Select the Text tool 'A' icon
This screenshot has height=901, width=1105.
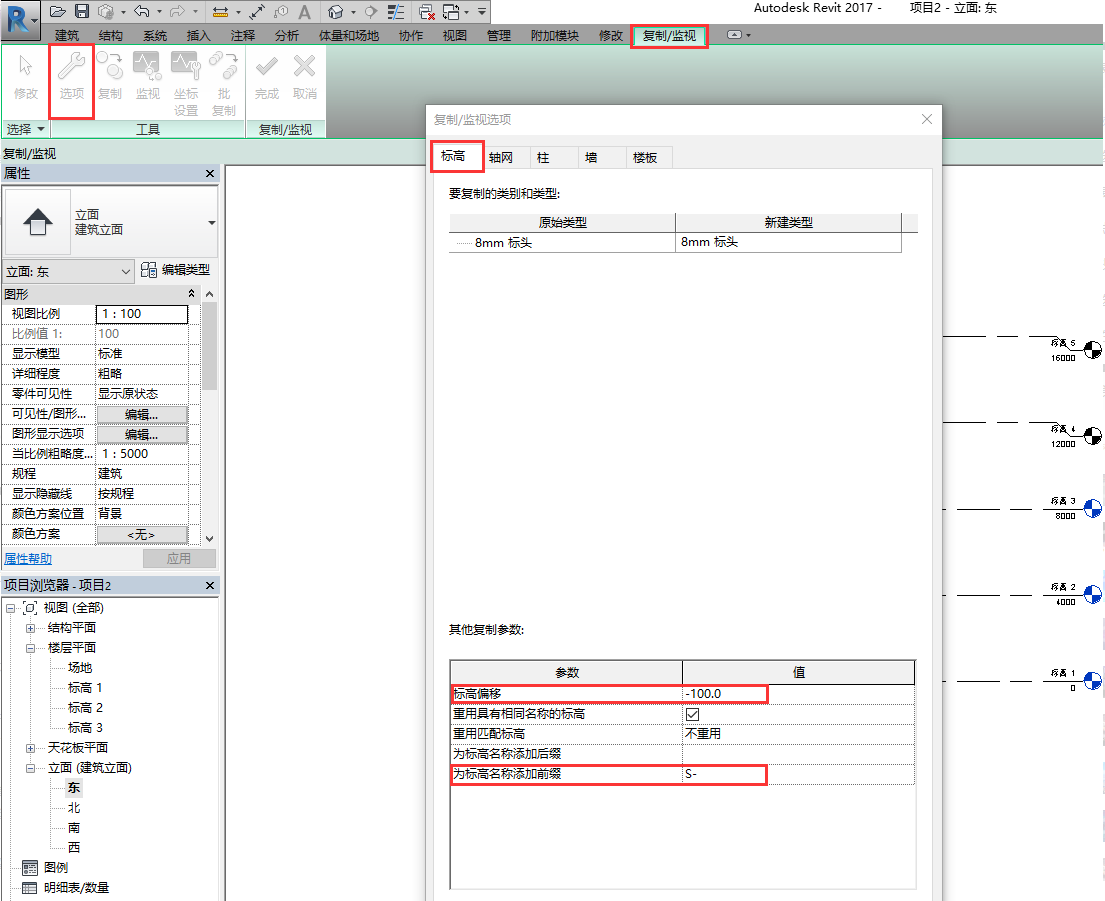click(304, 12)
